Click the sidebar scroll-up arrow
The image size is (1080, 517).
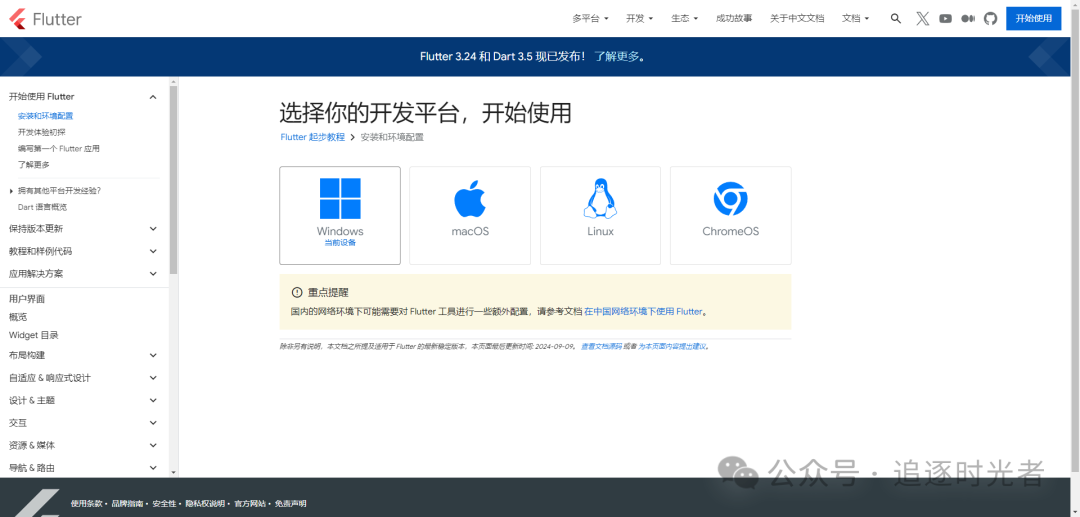pyautogui.click(x=174, y=81)
